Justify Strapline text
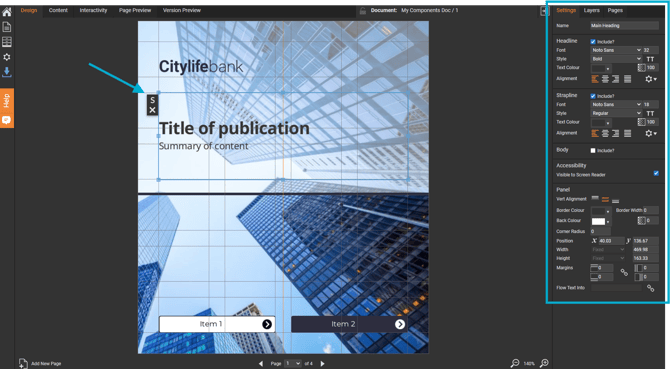 pyautogui.click(x=627, y=133)
